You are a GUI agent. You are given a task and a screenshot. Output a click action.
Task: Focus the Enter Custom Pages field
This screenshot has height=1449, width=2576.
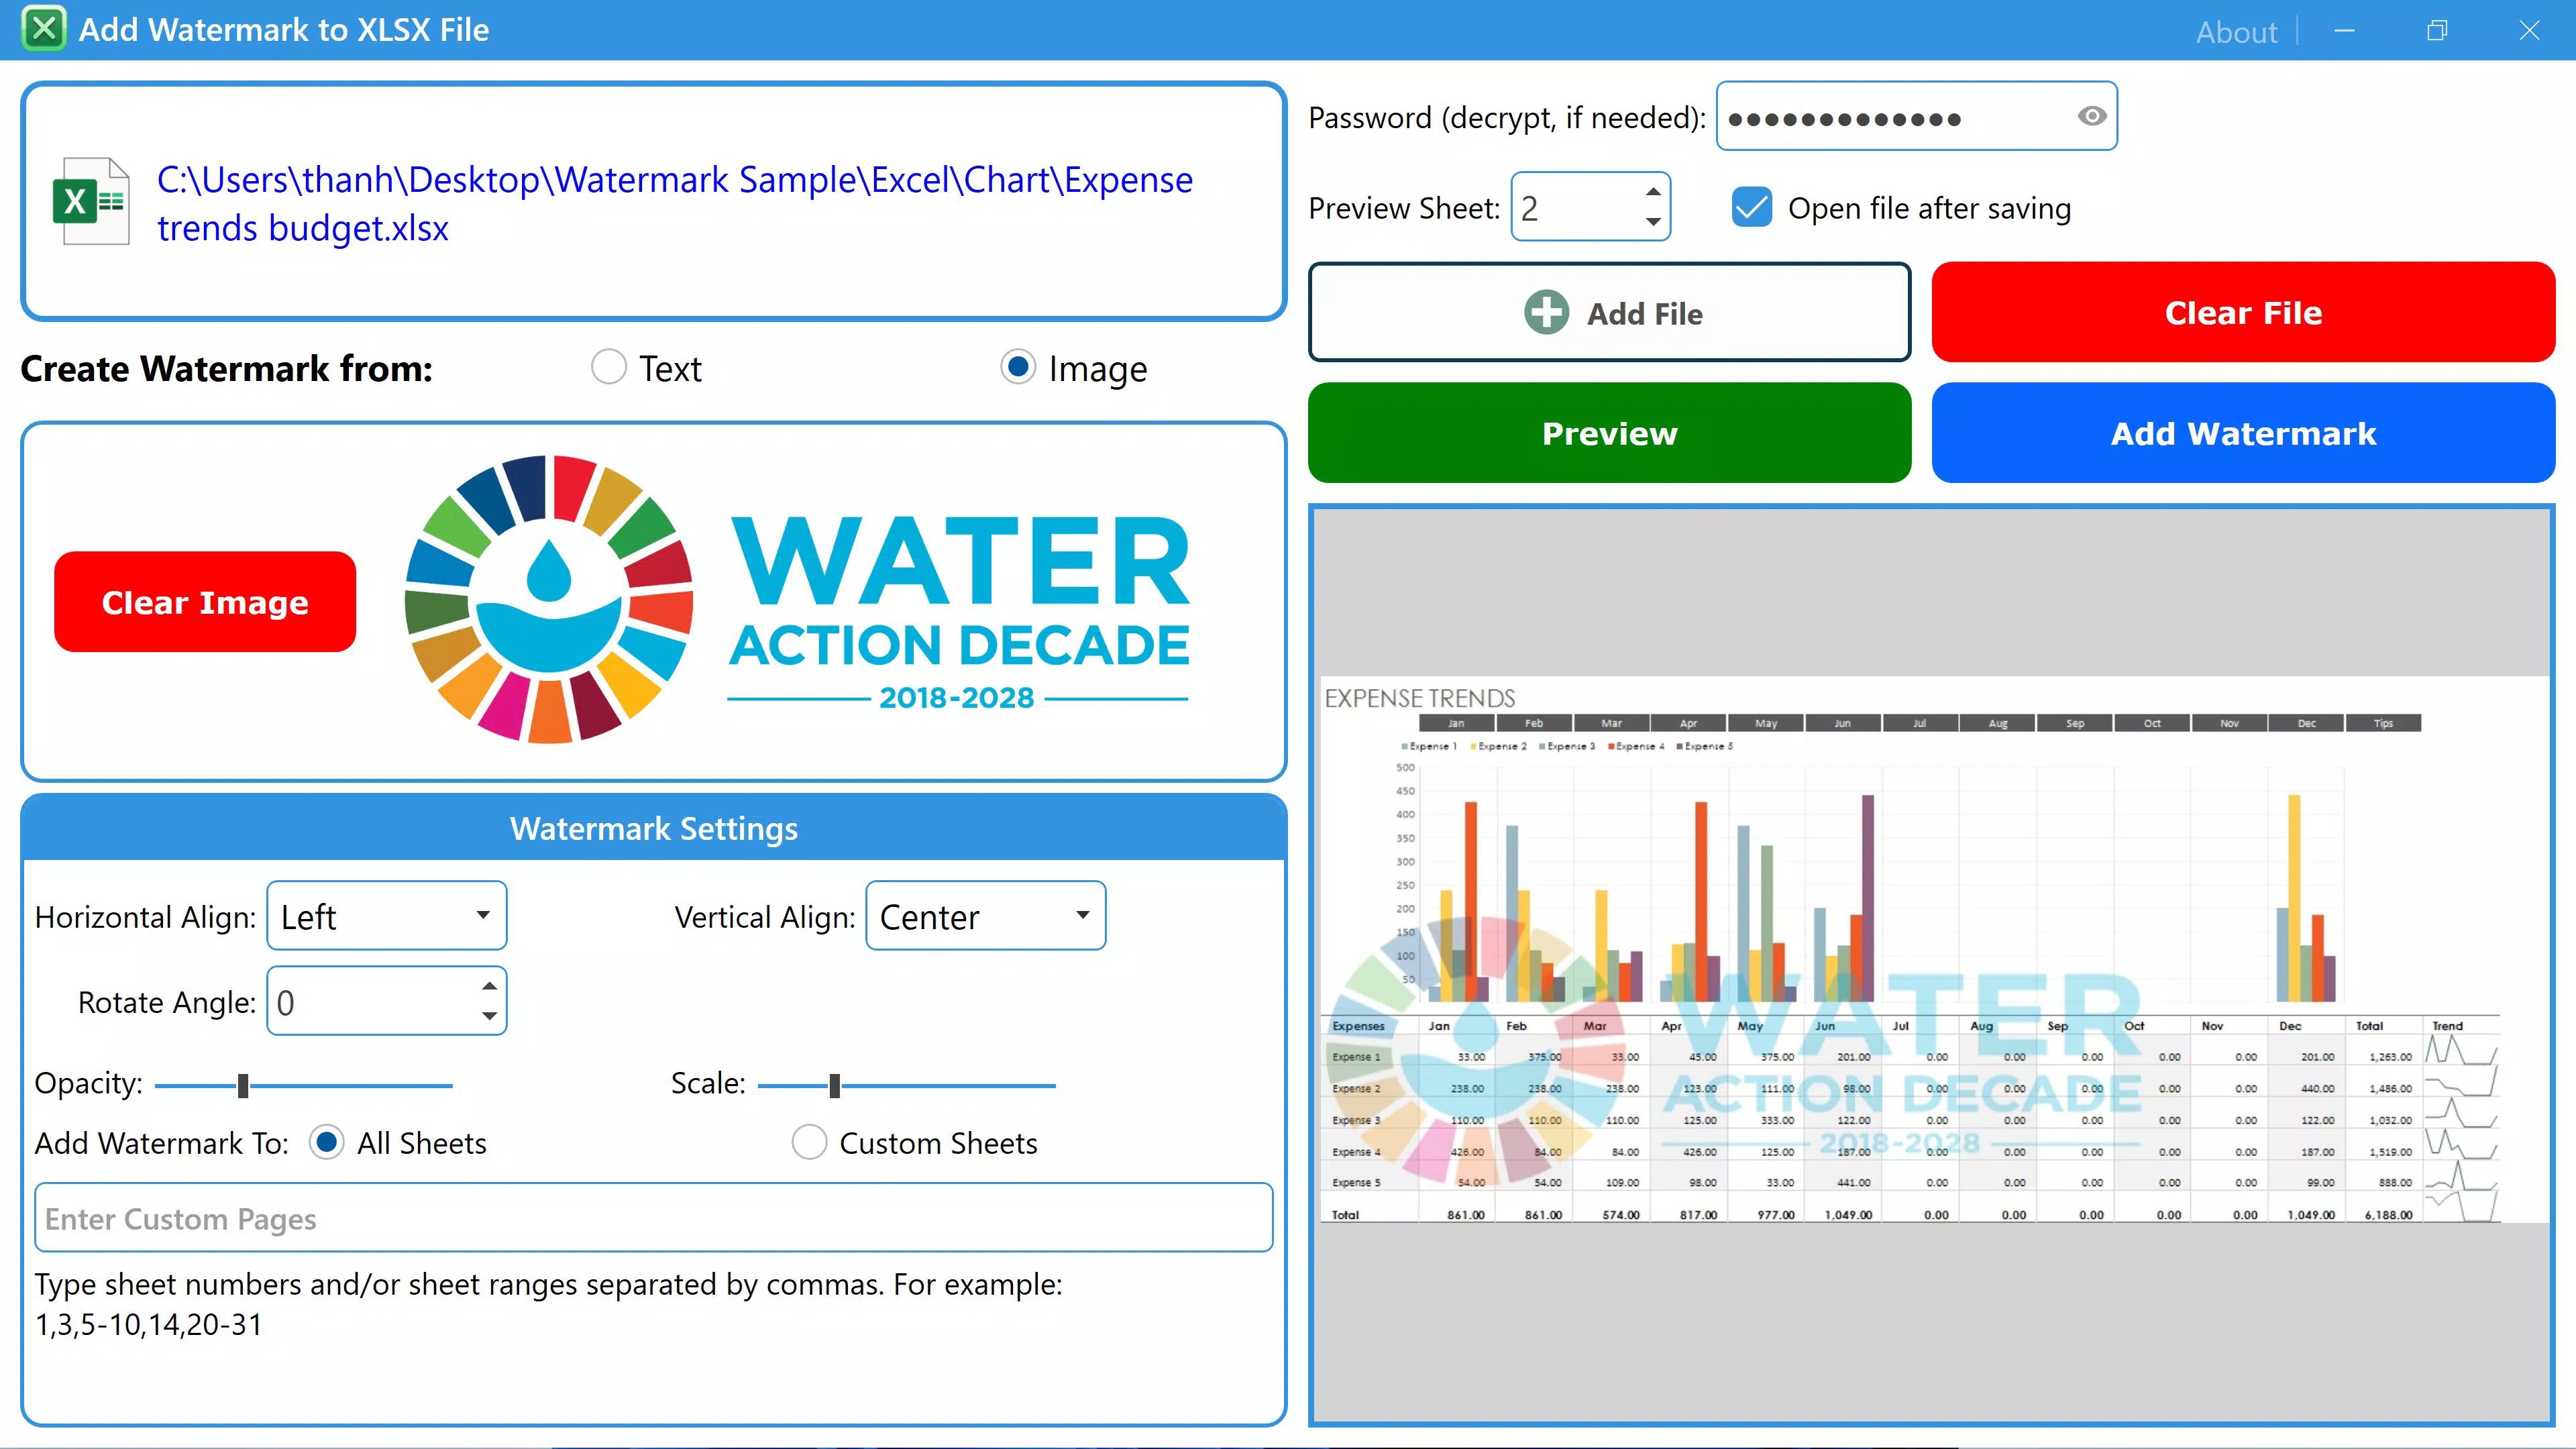pyautogui.click(x=654, y=1218)
